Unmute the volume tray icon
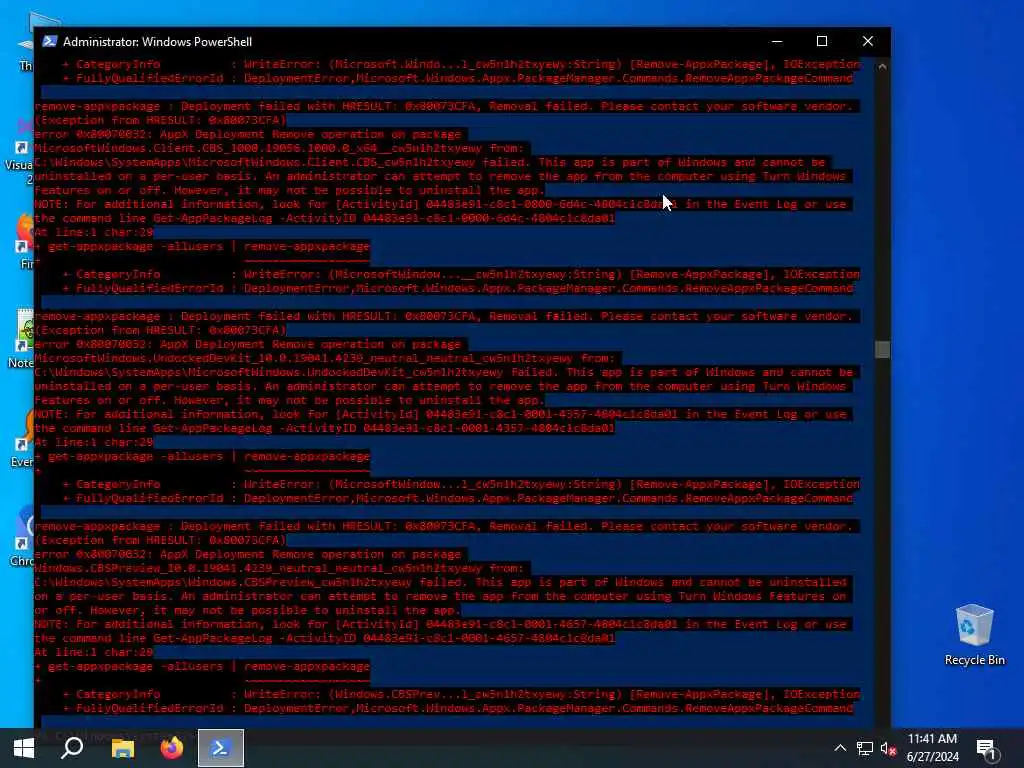Viewport: 1024px width, 768px height. click(888, 748)
